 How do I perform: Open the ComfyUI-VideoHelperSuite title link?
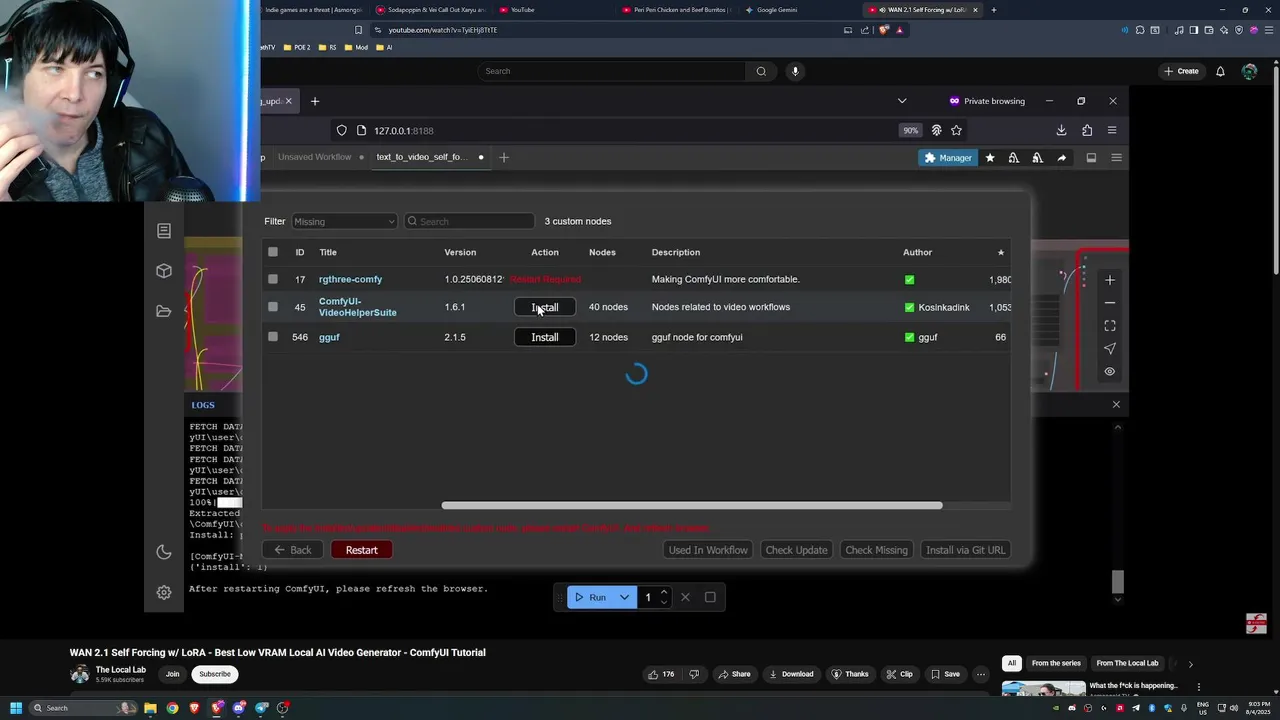(x=357, y=307)
